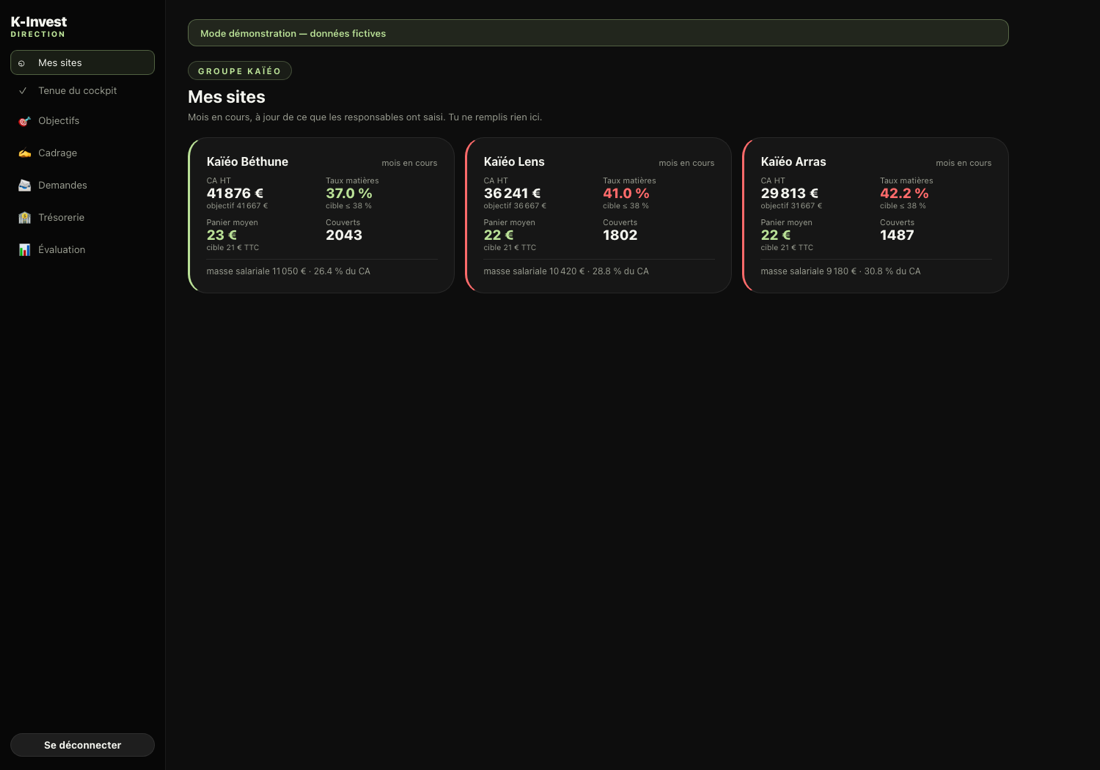Click the 23 € panier moyen value
The width and height of the screenshot is (1100, 770).
(x=222, y=235)
